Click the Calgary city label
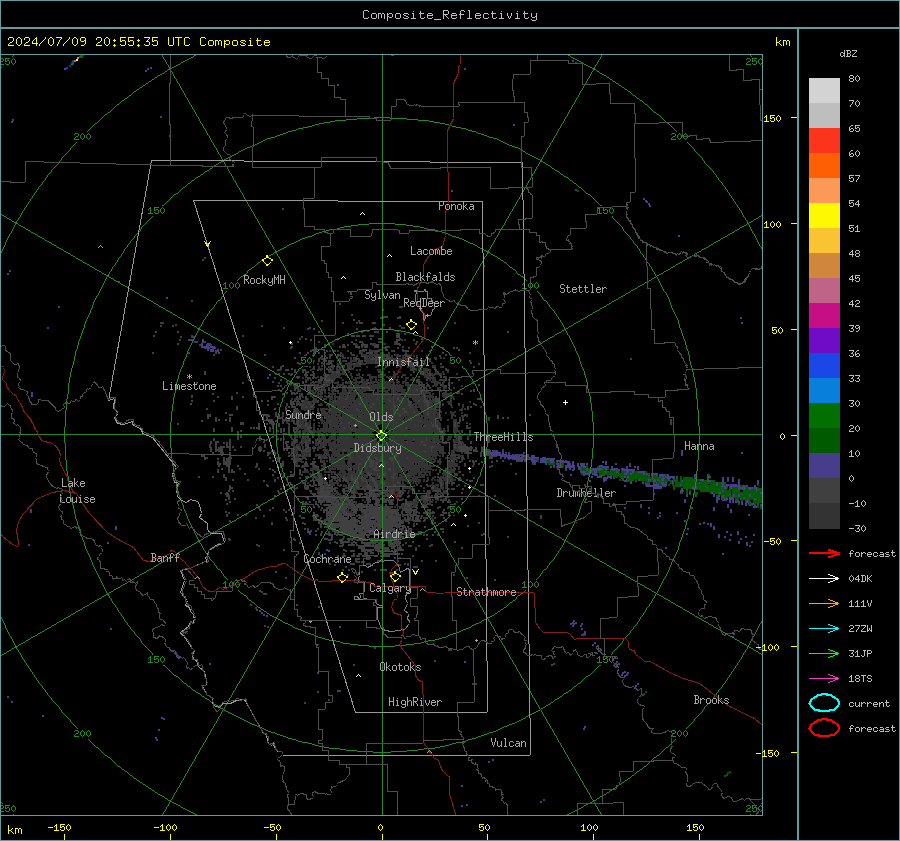The height and width of the screenshot is (841, 900). pyautogui.click(x=390, y=588)
